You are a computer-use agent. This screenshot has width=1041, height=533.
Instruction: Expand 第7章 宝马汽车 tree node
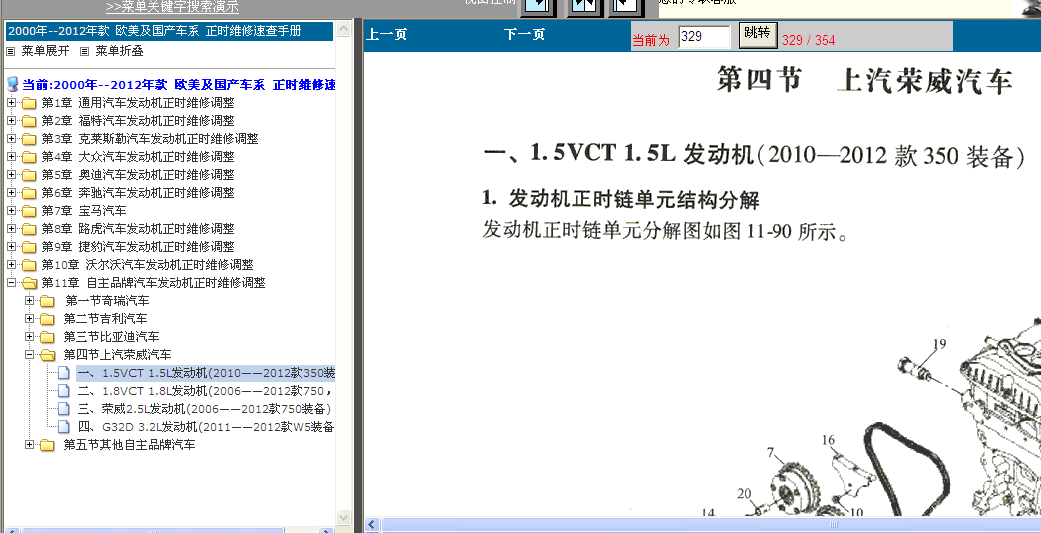[11, 210]
